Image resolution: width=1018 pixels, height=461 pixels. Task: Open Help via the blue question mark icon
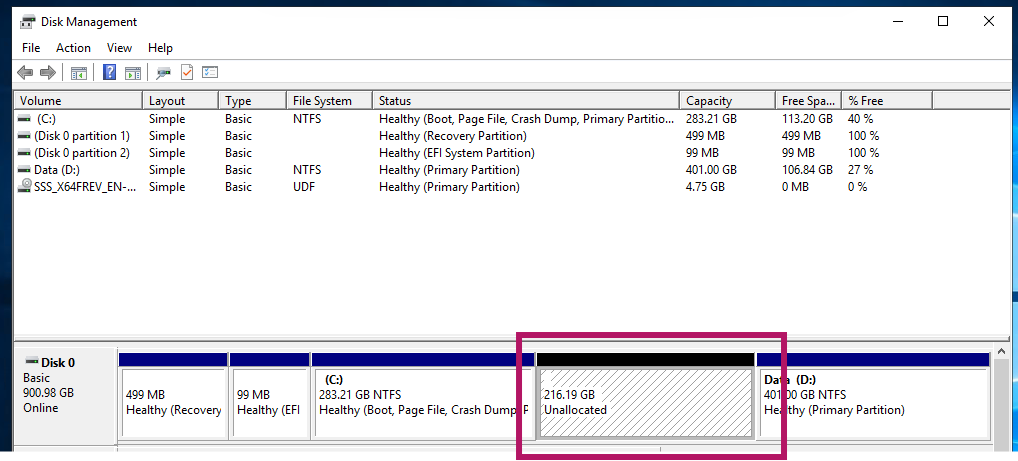(110, 72)
